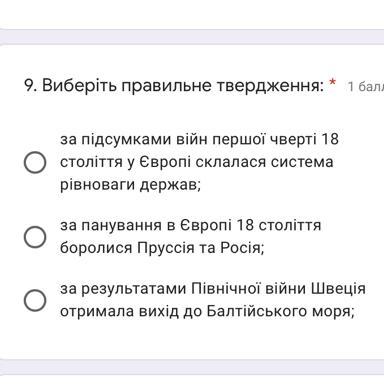Screen dimensions: 384x384
Task: Click the question title 'Виберіть правильне твердження:'
Action: pyautogui.click(x=183, y=86)
